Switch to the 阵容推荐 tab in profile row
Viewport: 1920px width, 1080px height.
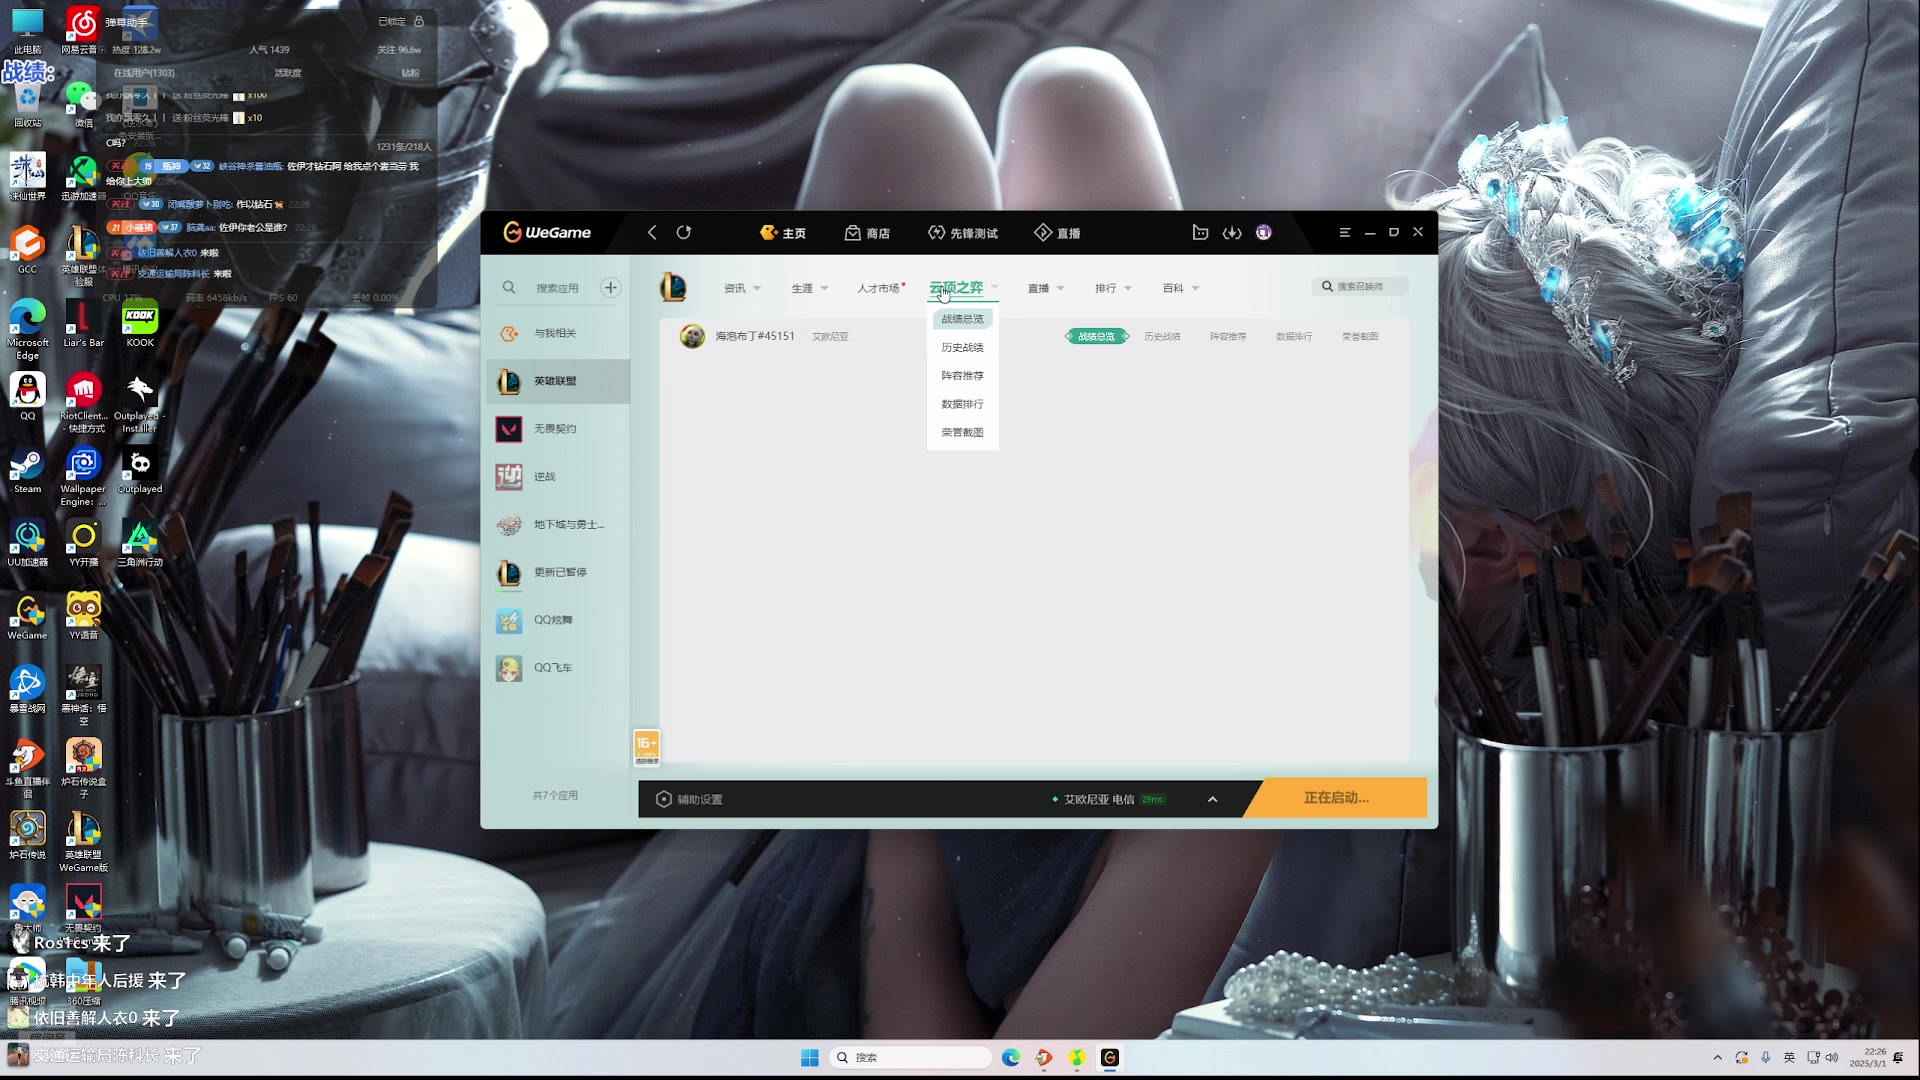1228,336
